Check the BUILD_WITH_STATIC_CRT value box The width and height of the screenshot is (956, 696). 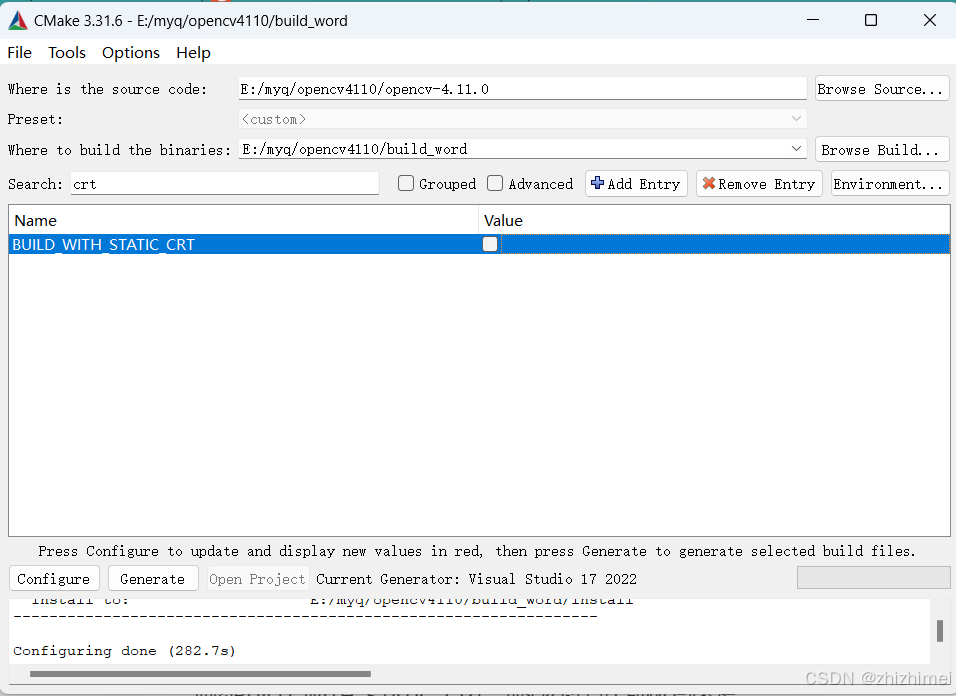click(490, 244)
